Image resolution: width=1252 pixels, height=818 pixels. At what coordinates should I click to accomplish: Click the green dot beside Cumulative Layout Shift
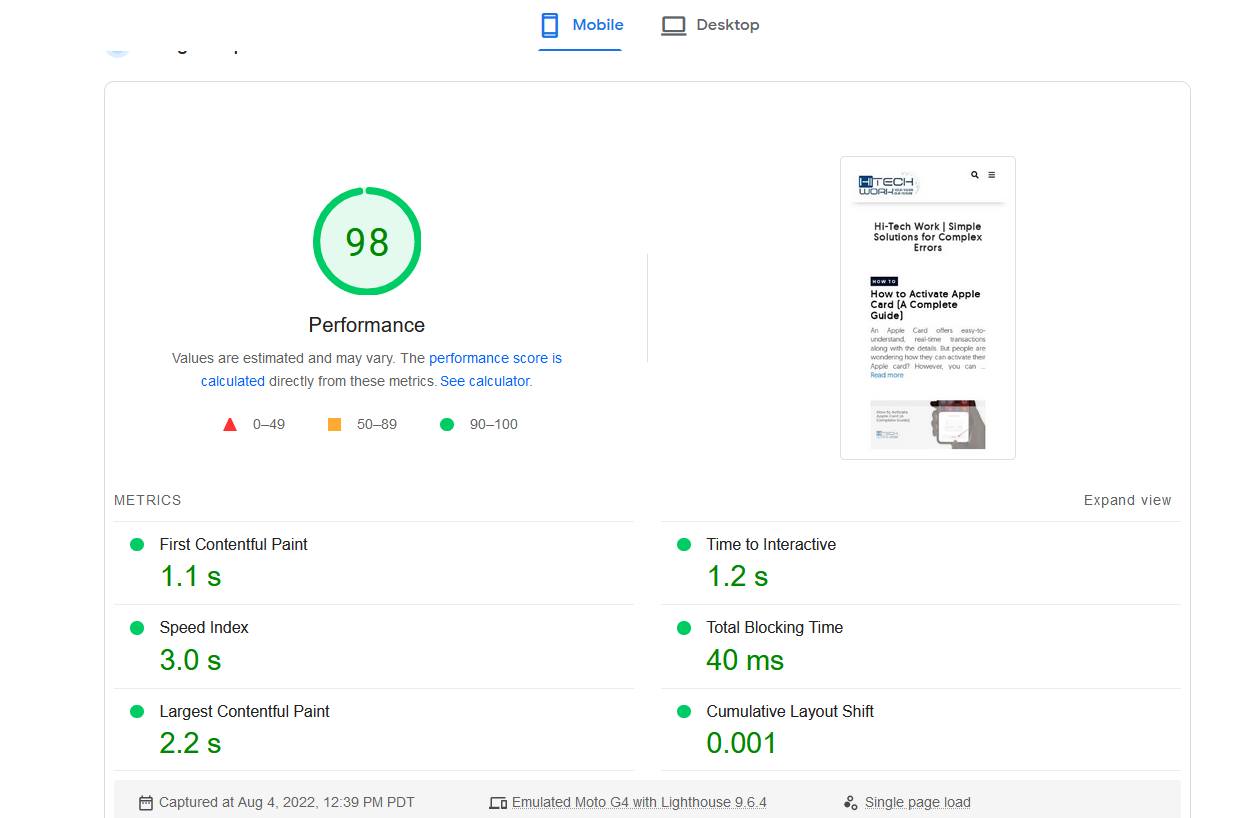tap(683, 712)
